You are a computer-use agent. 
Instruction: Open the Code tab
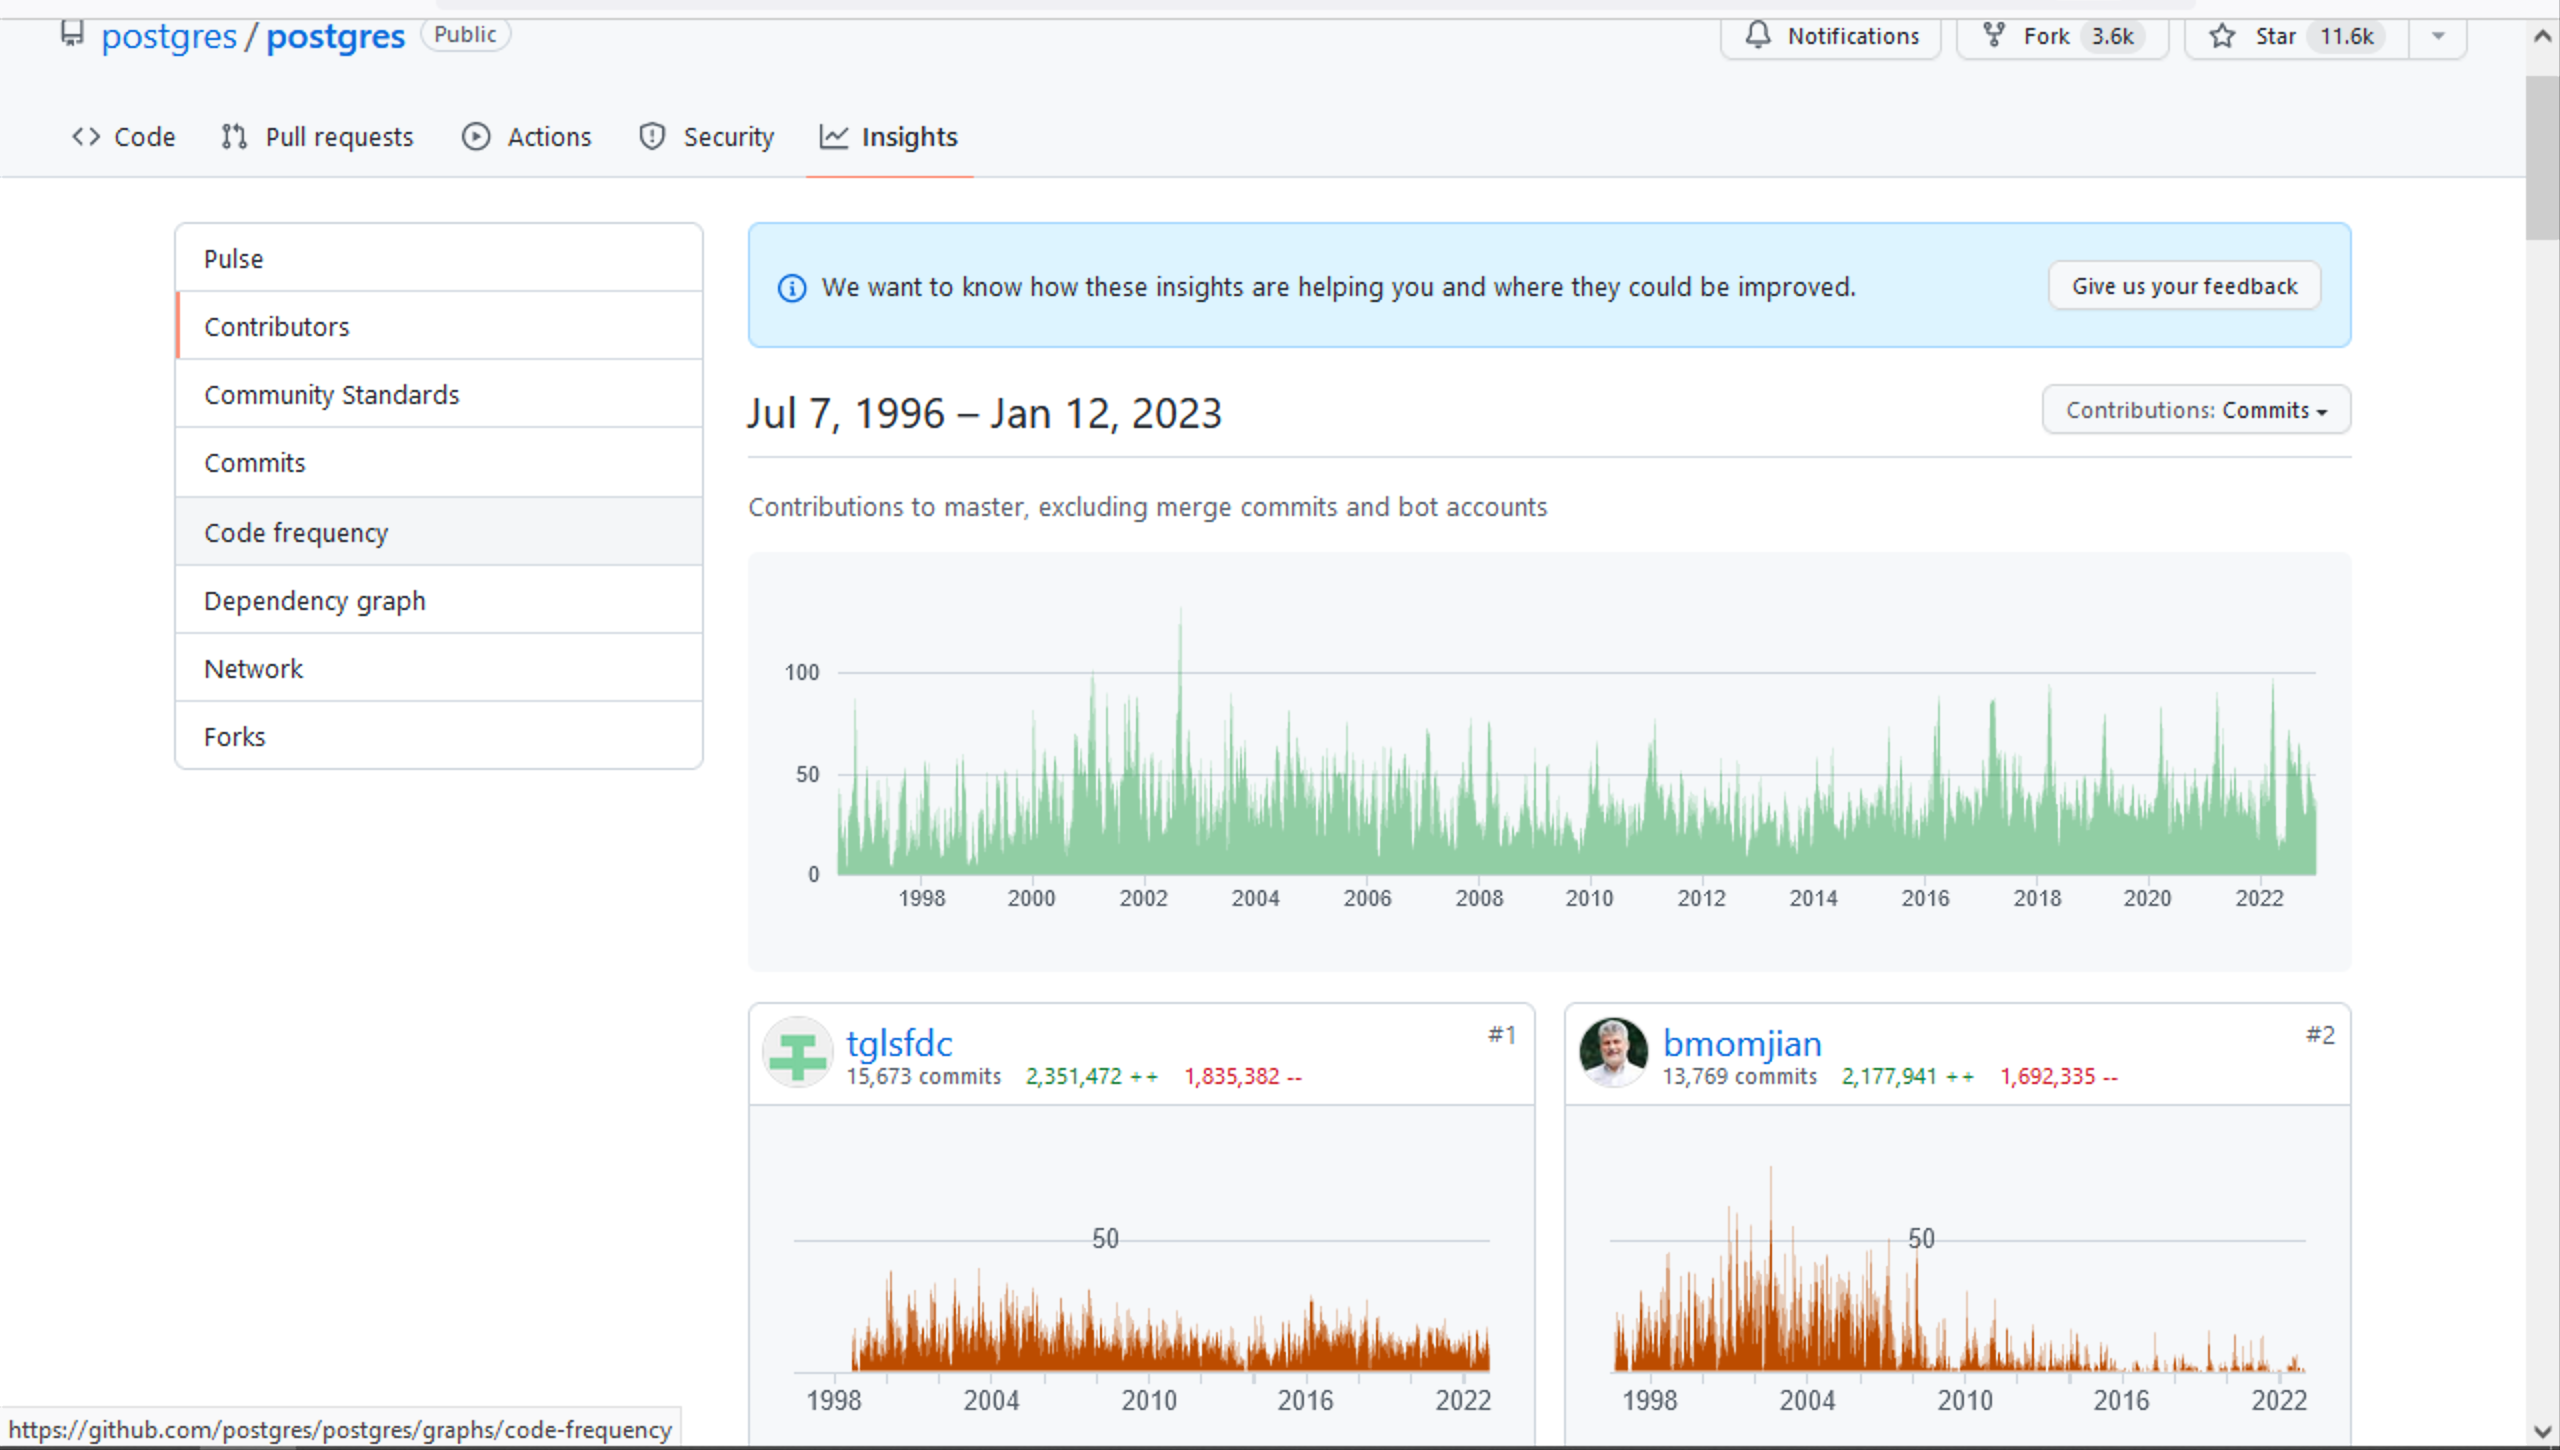(x=124, y=136)
